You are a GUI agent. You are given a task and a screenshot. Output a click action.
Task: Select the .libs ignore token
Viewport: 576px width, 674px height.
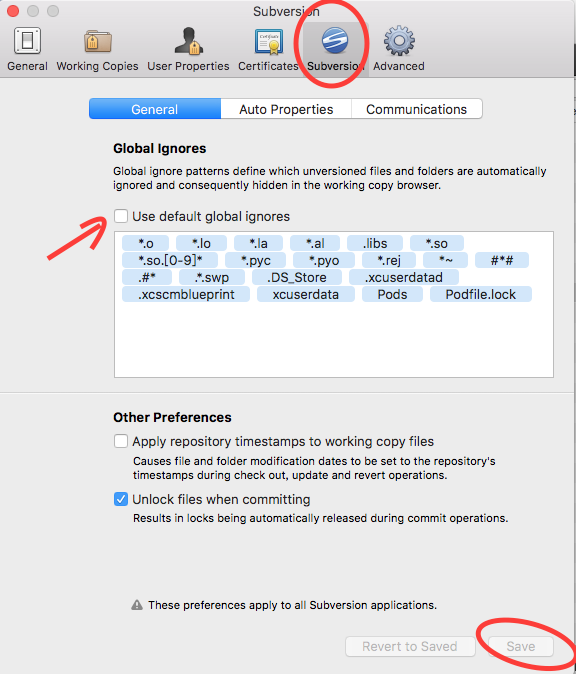375,243
